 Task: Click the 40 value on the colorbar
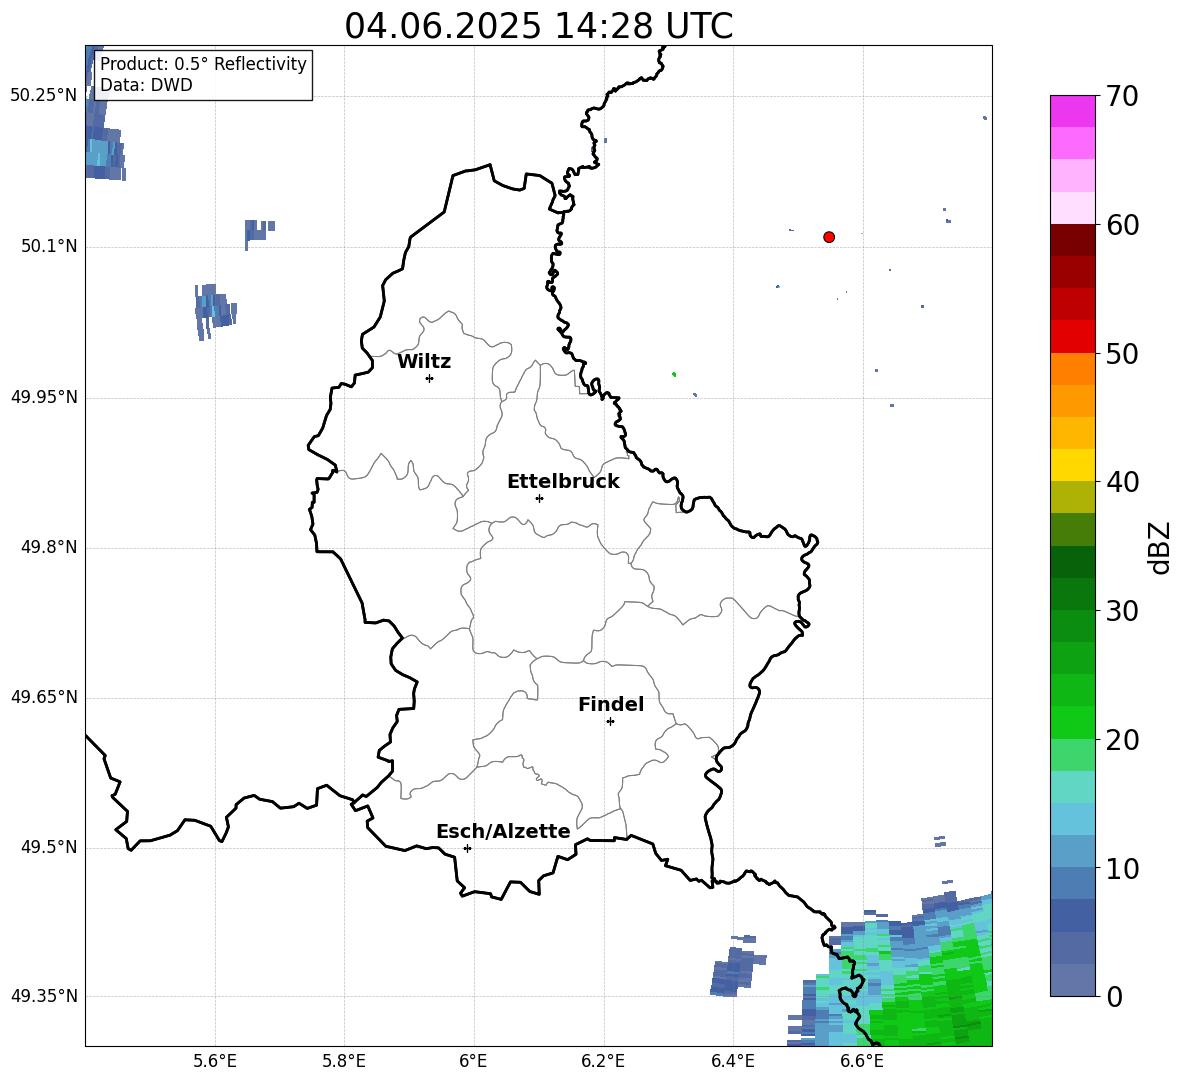pos(1122,482)
